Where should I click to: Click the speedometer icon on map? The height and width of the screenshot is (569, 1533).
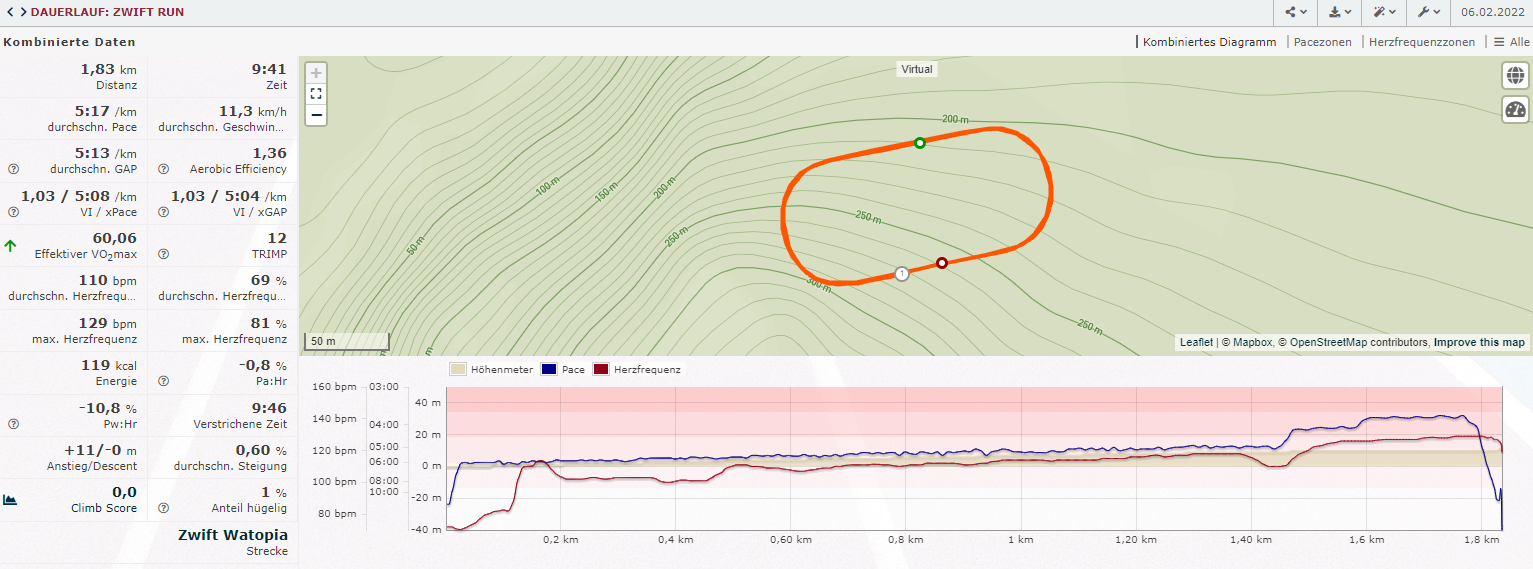tap(1515, 110)
